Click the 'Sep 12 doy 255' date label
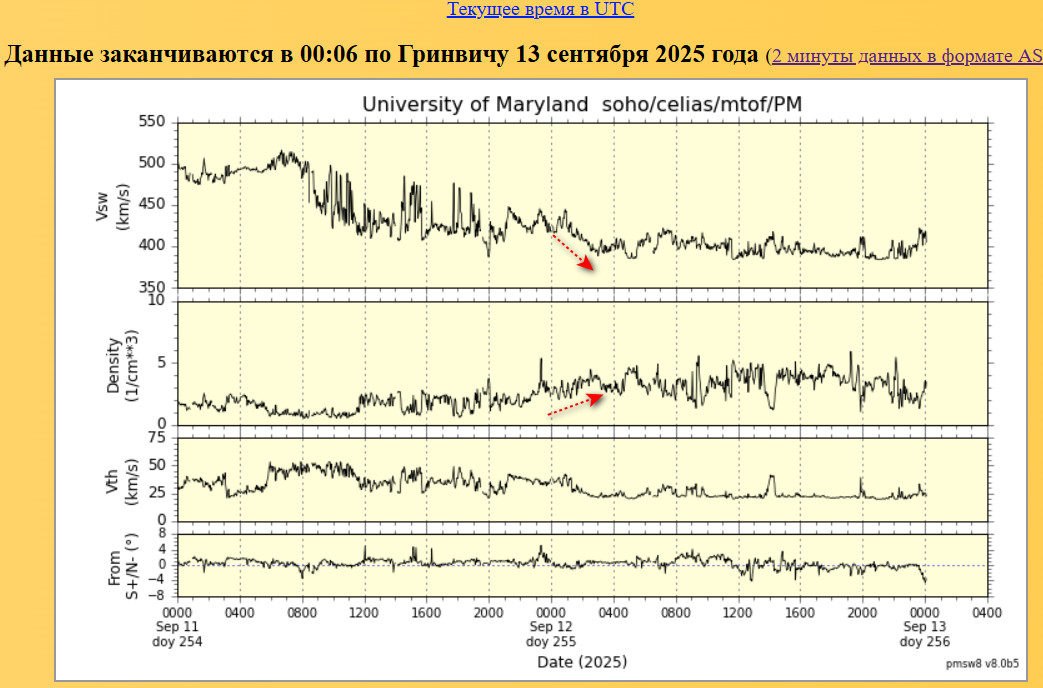The image size is (1043, 688). pos(550,634)
